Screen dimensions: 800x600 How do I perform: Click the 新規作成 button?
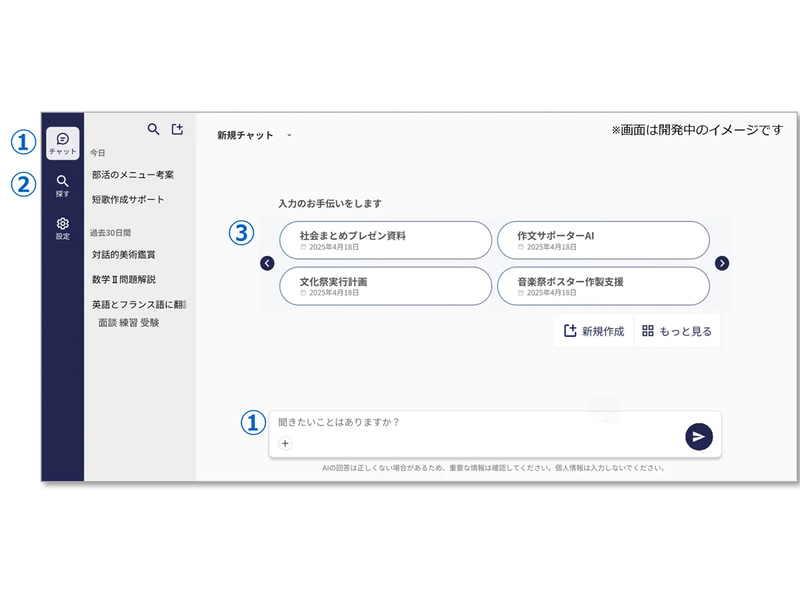click(594, 330)
